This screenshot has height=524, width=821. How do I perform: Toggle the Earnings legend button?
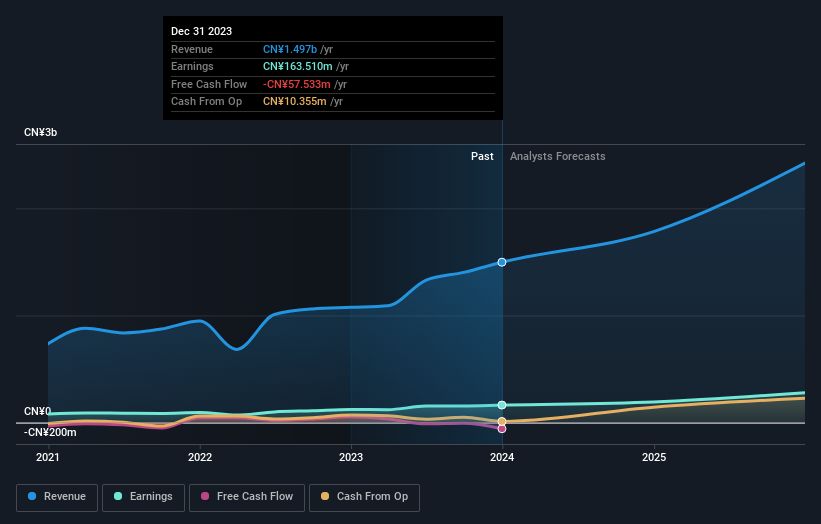[143, 497]
